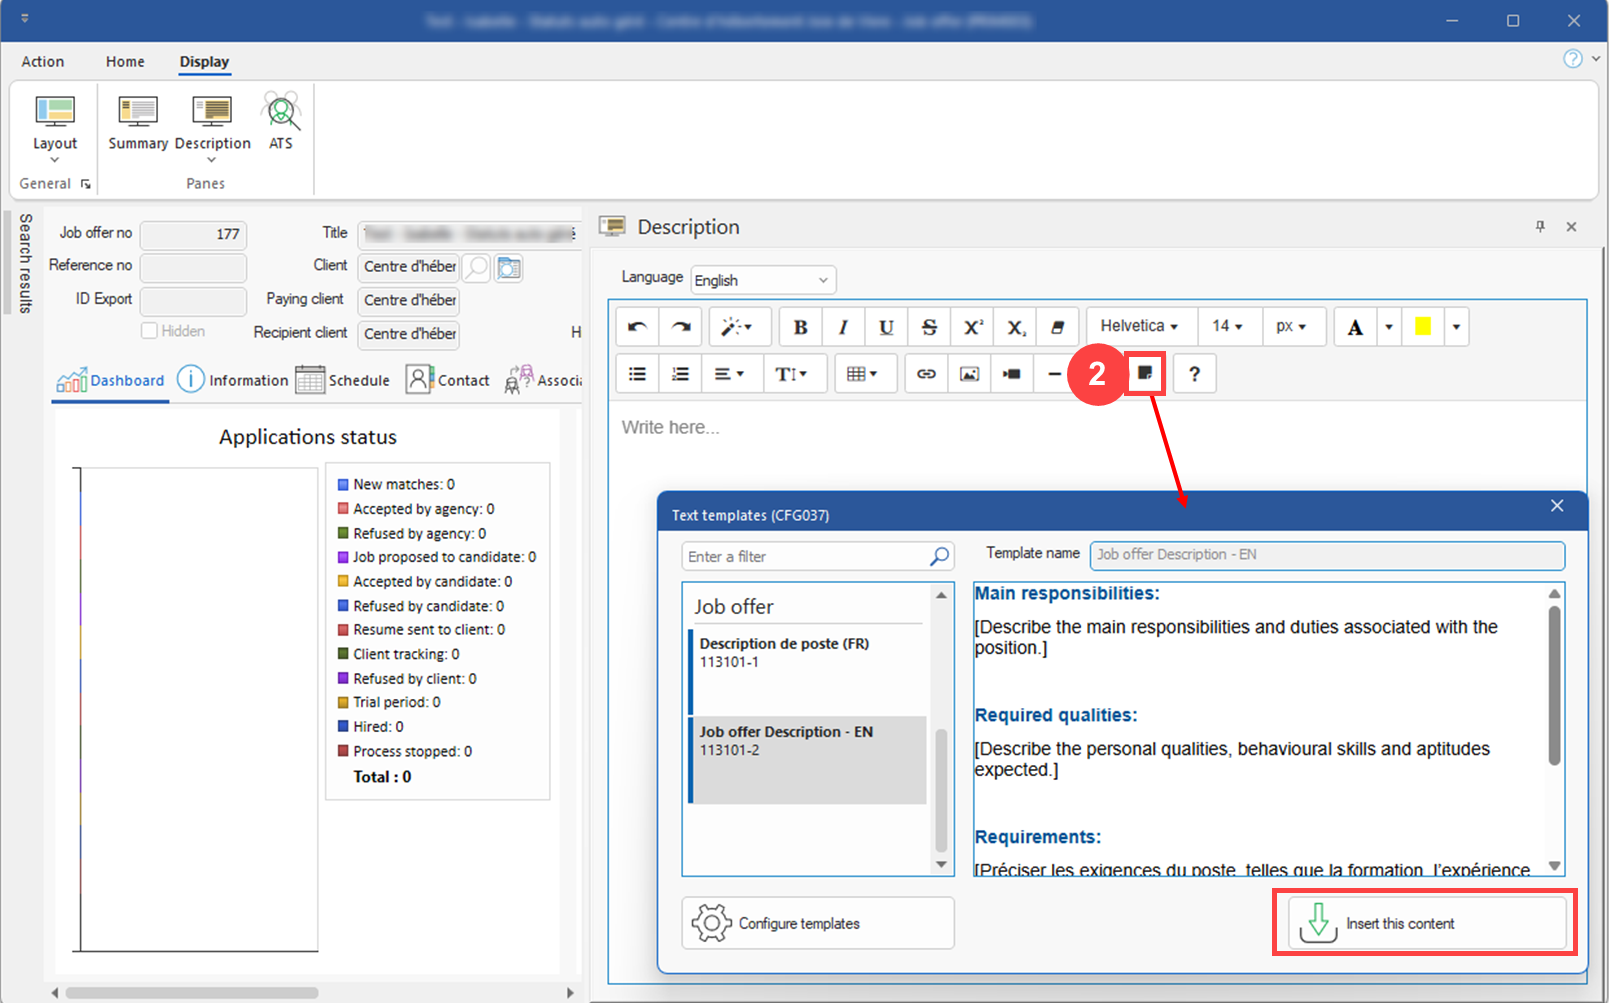Open the ATS pane icon

point(281,121)
